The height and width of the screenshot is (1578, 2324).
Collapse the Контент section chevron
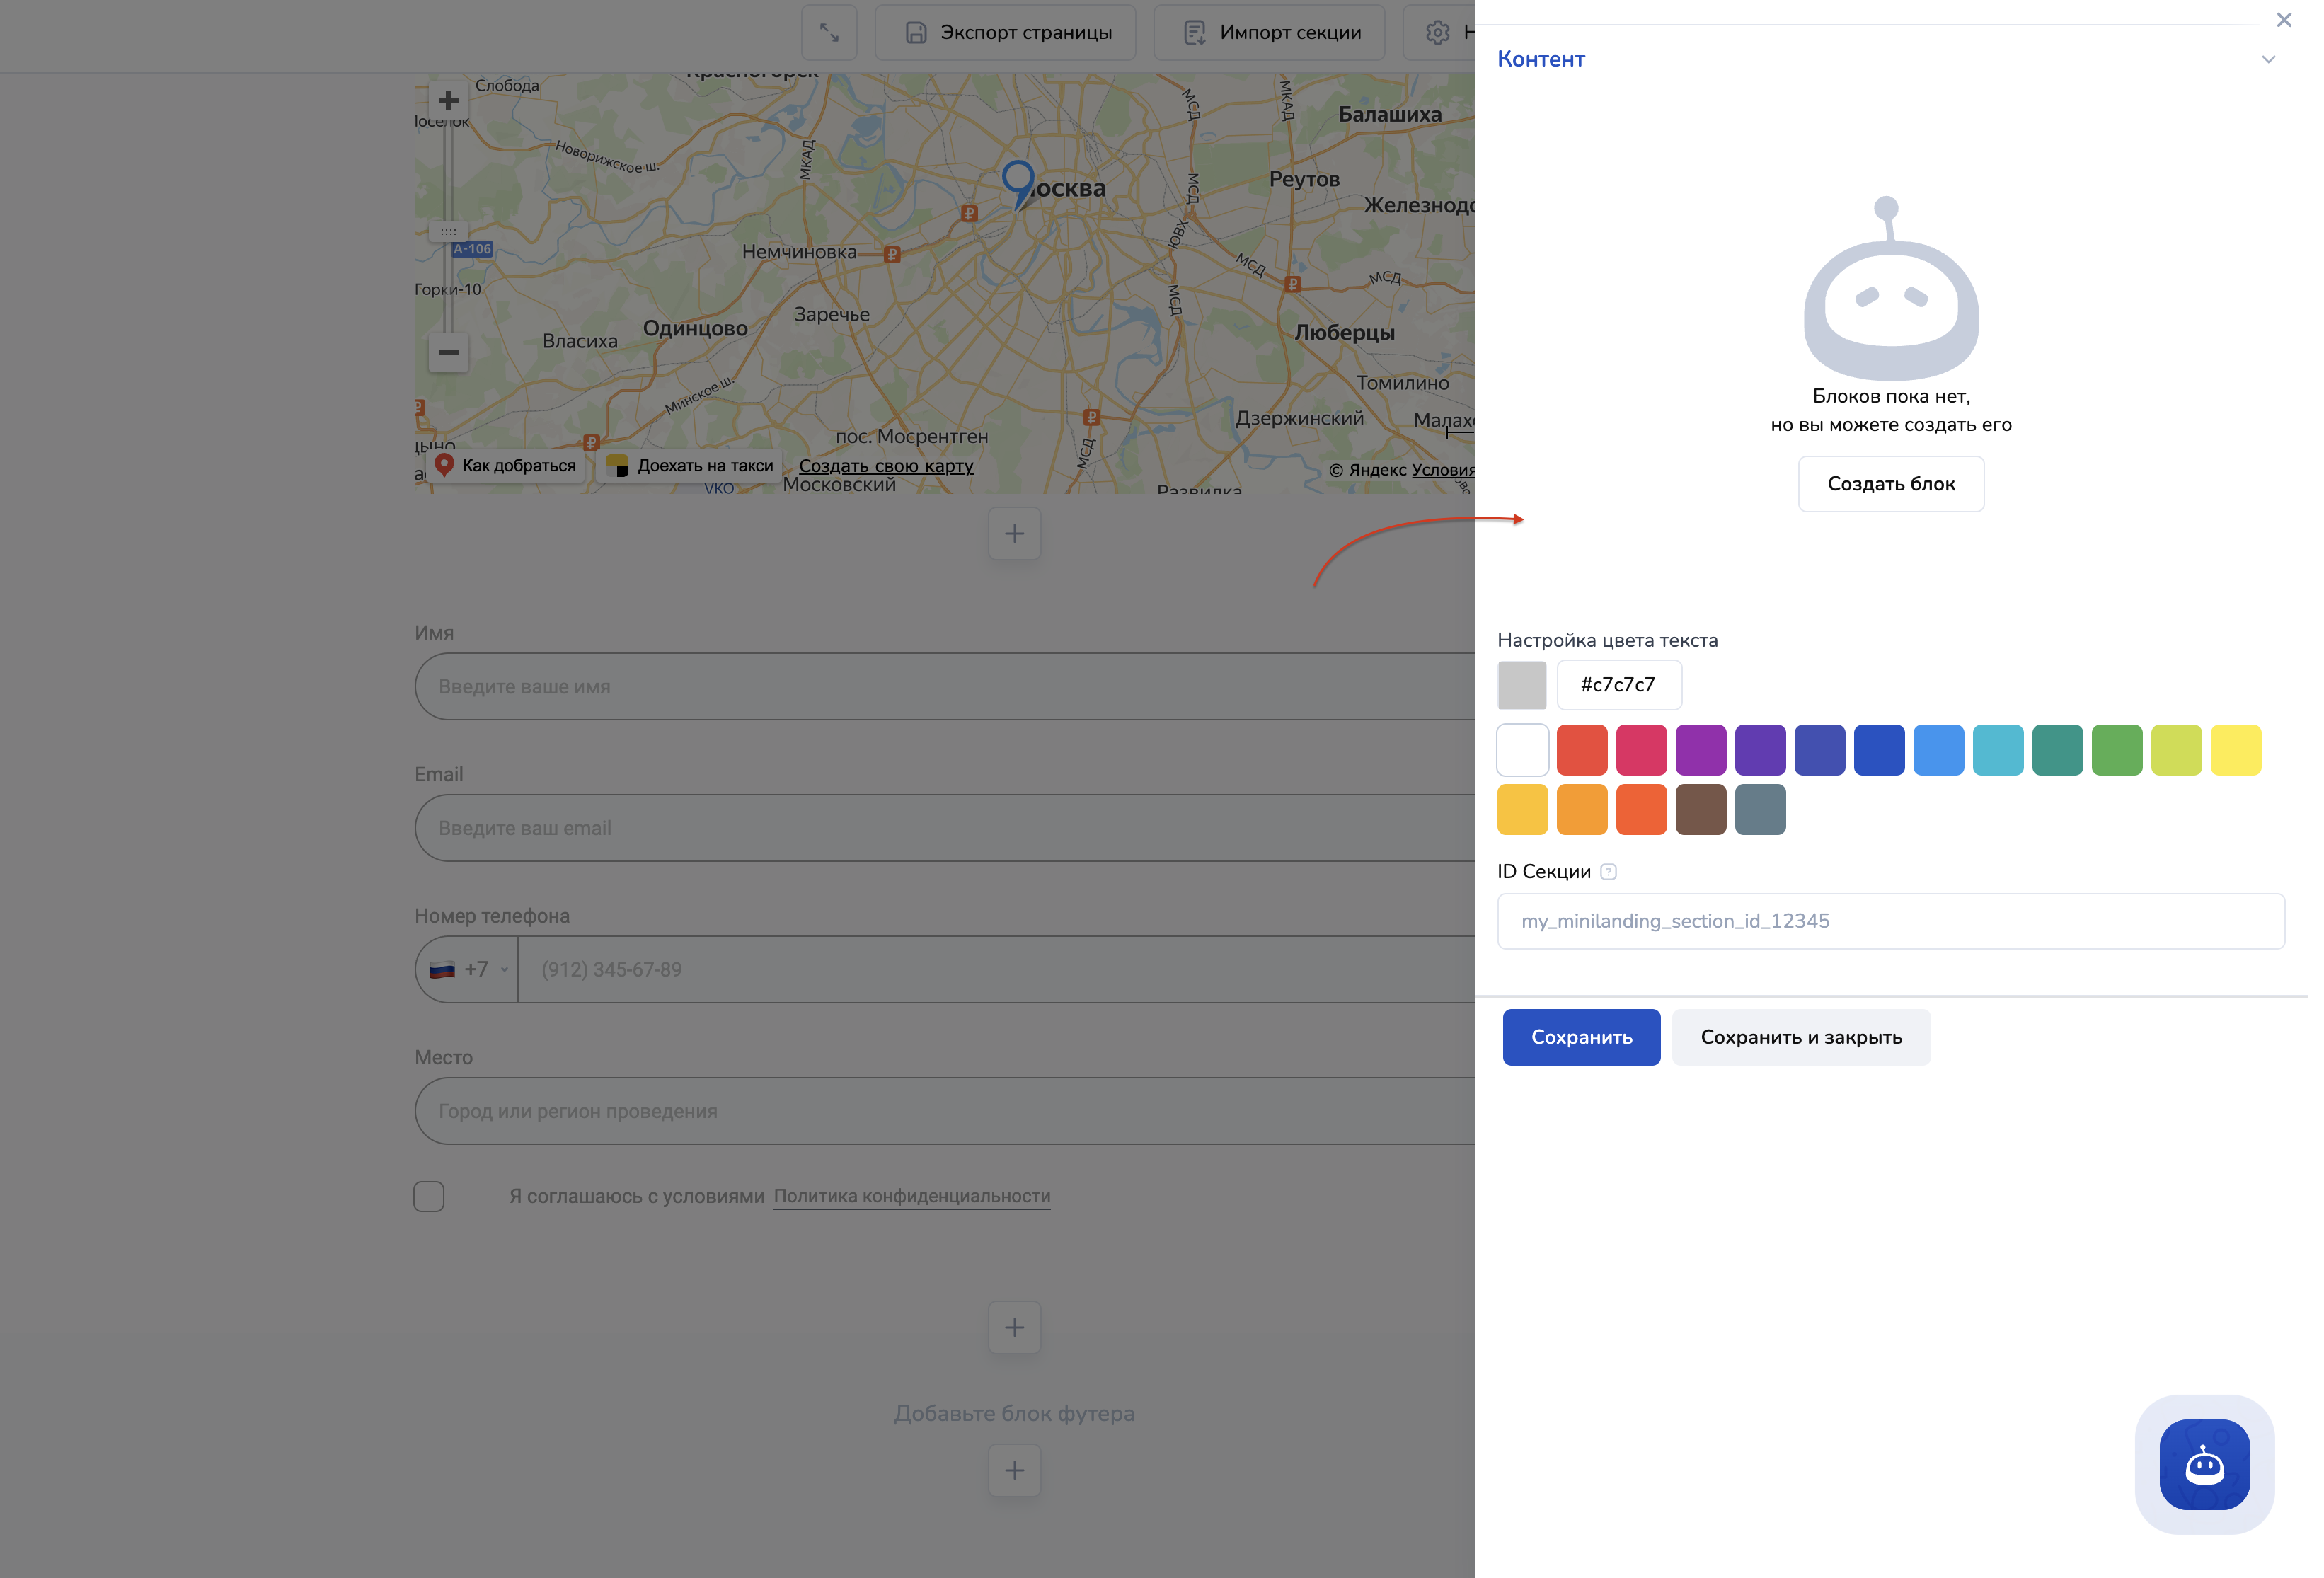pyautogui.click(x=2268, y=59)
